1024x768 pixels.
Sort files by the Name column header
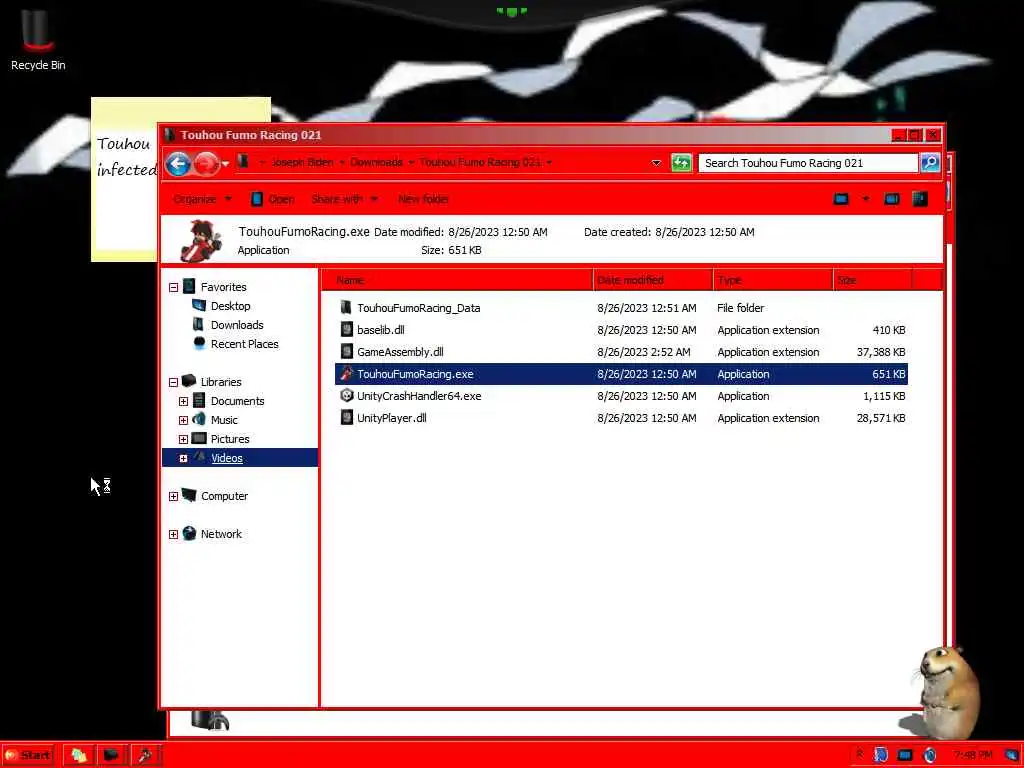pos(458,280)
